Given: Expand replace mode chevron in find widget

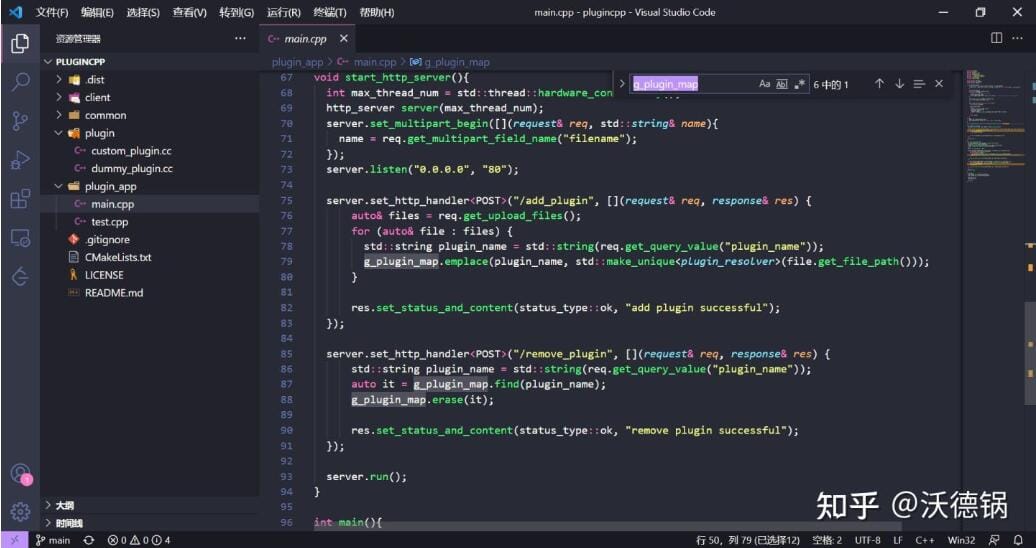Looking at the screenshot, I should (621, 84).
